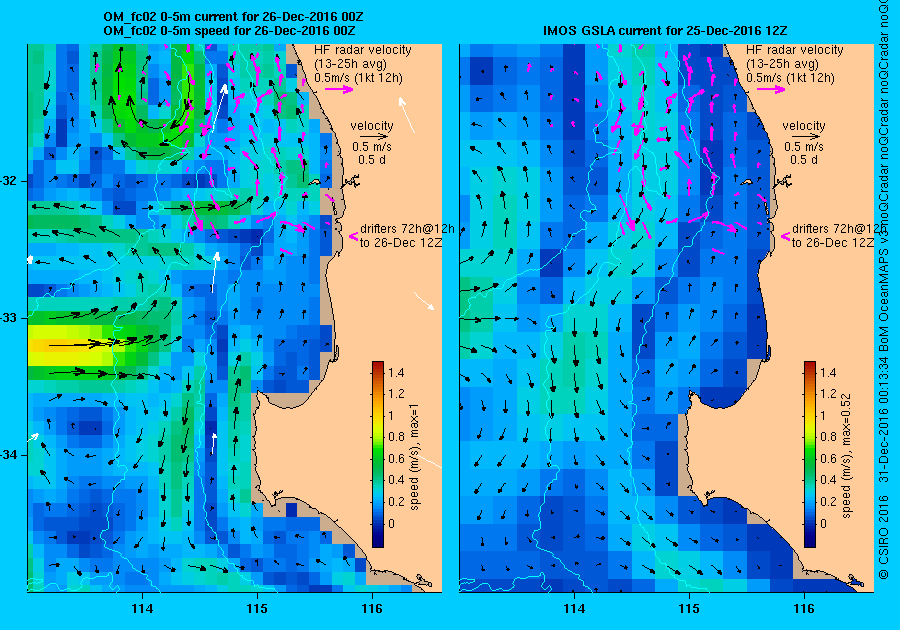Click the 'speed (m/s), max=0.52' colorbar label
Viewport: 900px width, 630px height.
[847, 456]
